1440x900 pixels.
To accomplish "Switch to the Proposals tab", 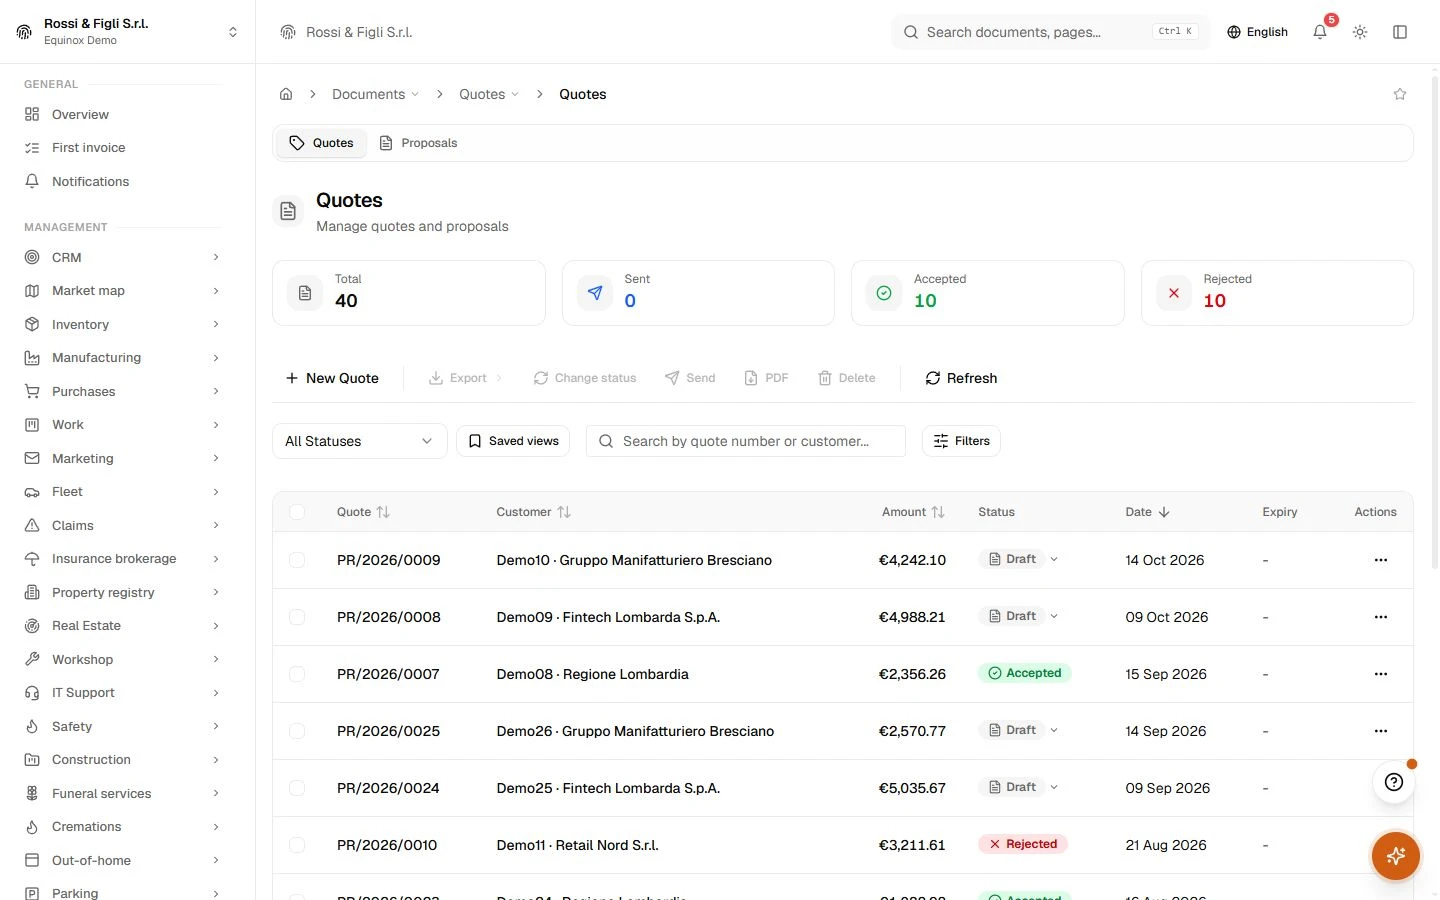I will tap(418, 143).
